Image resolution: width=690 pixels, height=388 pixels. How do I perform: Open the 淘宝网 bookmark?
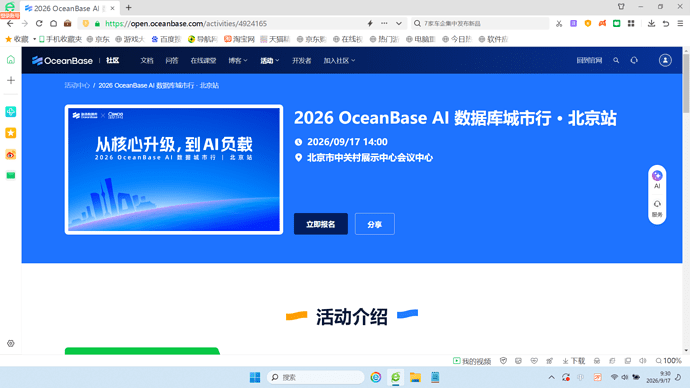point(239,39)
